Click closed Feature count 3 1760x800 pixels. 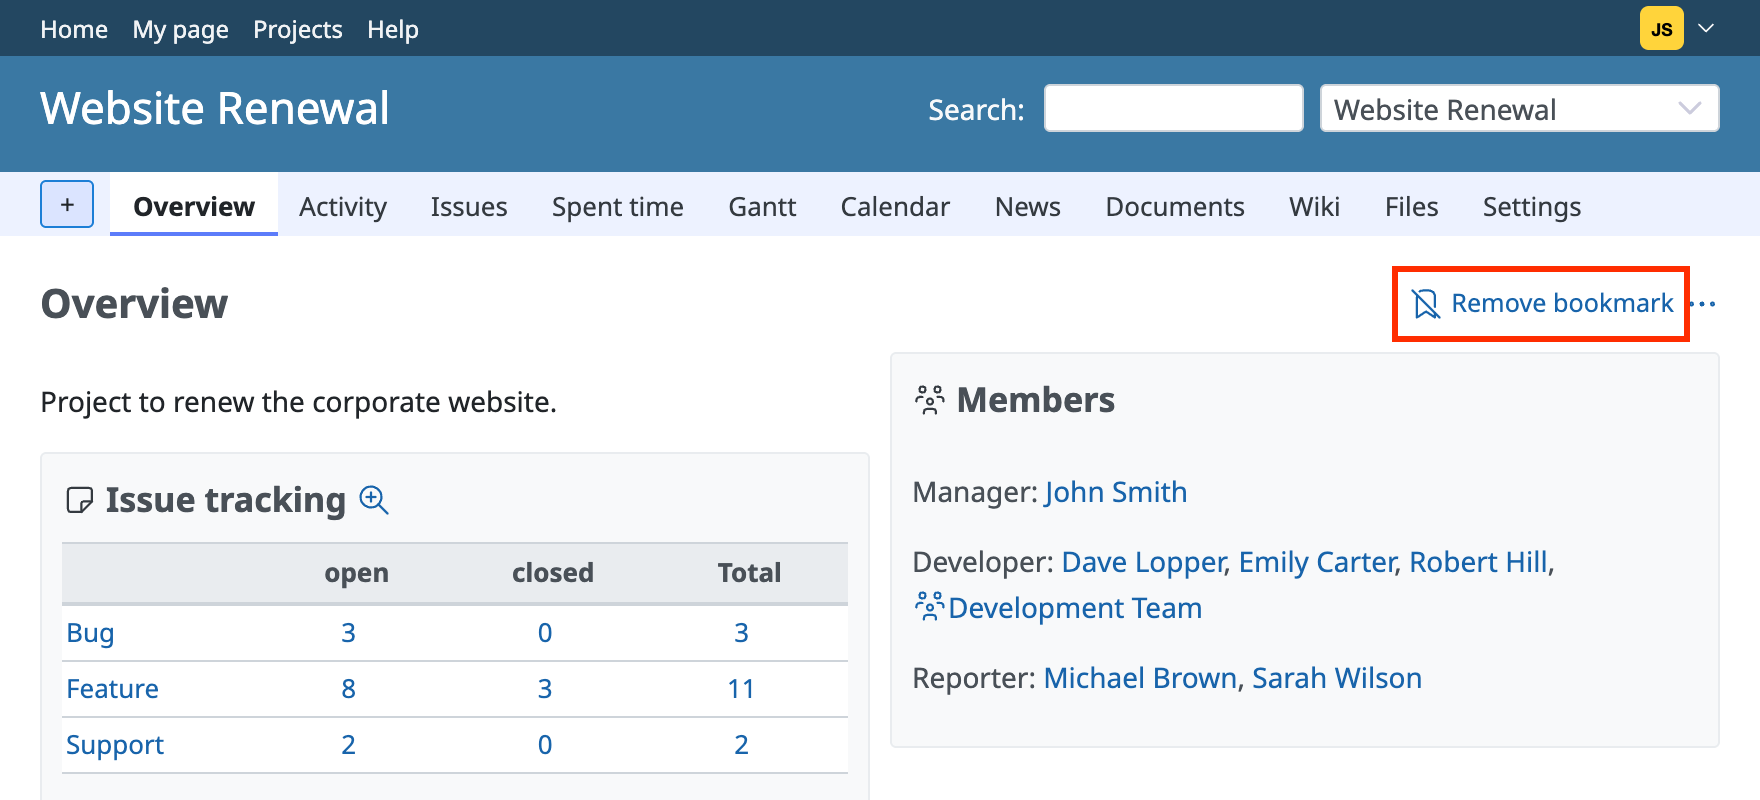(x=545, y=689)
